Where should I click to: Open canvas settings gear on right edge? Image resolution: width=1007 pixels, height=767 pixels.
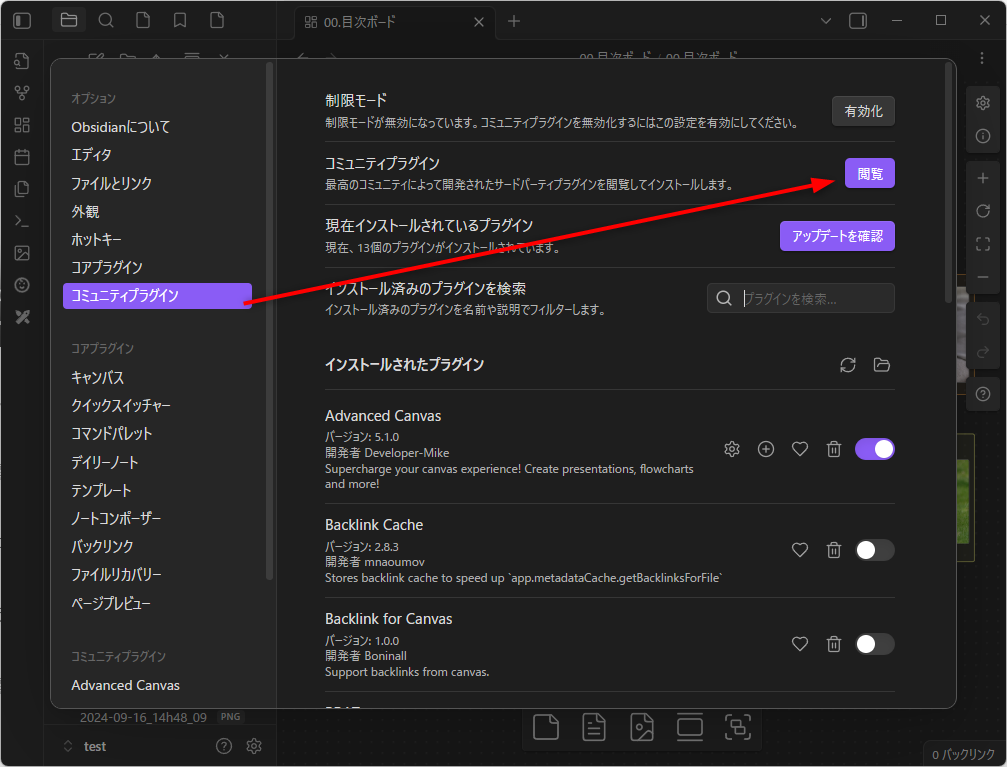pyautogui.click(x=983, y=103)
